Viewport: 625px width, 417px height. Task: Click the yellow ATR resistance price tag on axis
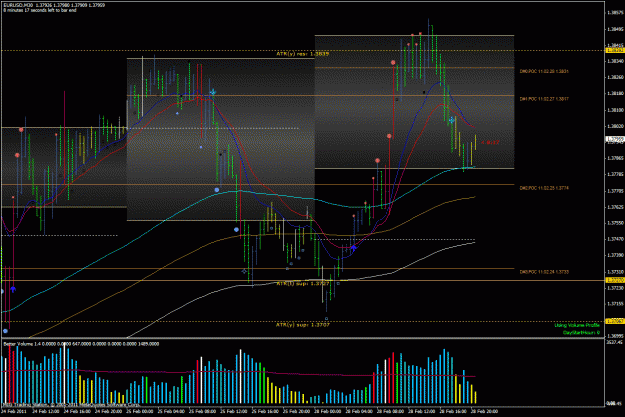pos(615,50)
